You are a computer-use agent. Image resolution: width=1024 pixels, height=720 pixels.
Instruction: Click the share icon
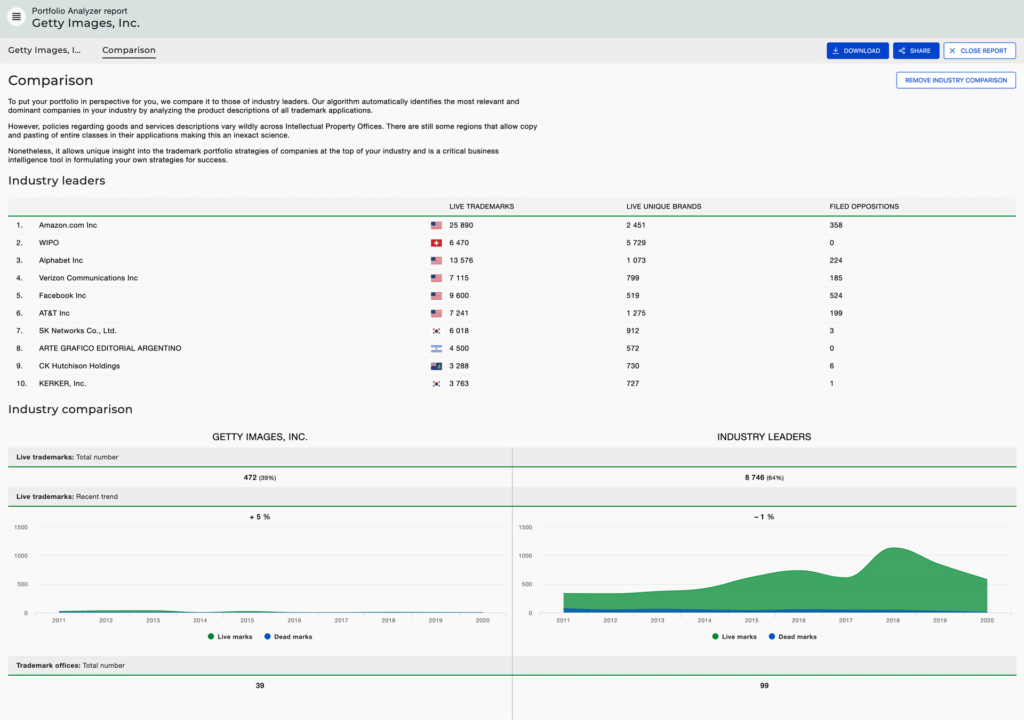pos(902,51)
